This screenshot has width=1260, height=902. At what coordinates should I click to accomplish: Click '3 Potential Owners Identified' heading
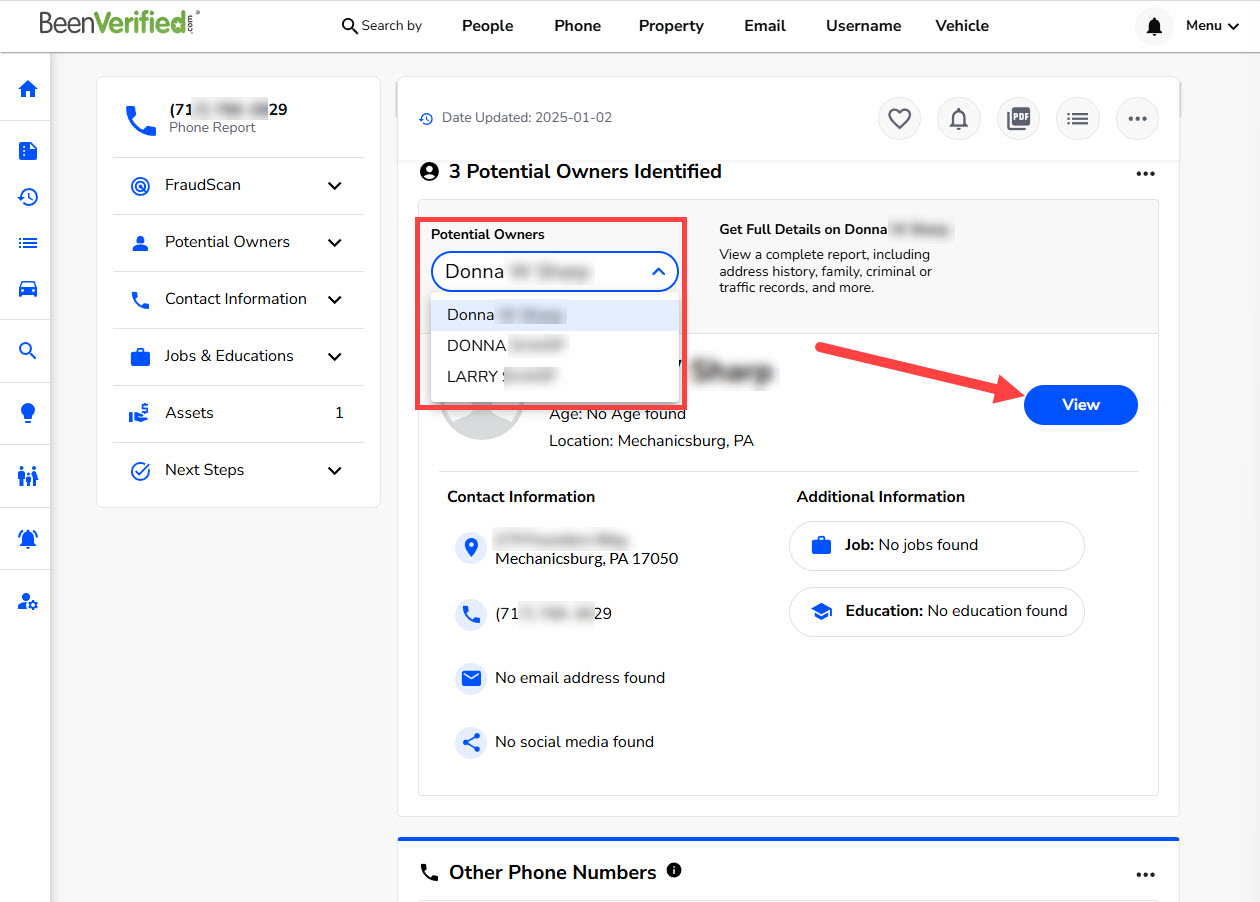[x=585, y=172]
